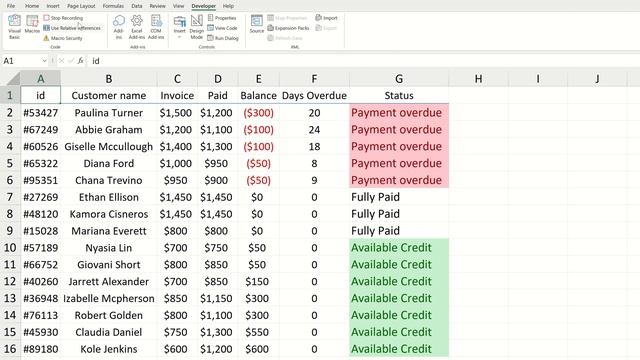Open the Help tab
640x360 pixels.
tap(228, 6)
